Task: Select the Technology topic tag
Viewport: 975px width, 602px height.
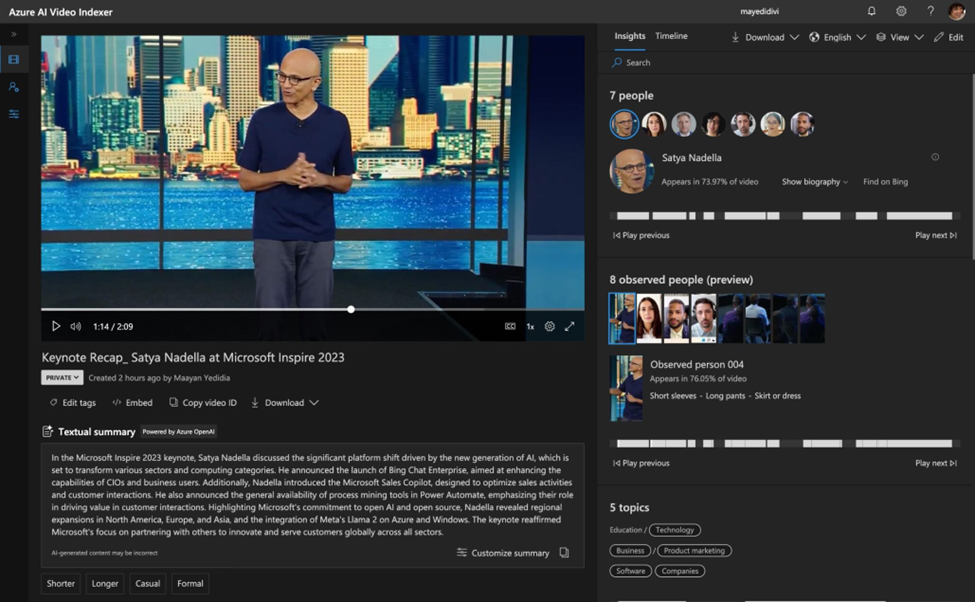Action: (675, 530)
